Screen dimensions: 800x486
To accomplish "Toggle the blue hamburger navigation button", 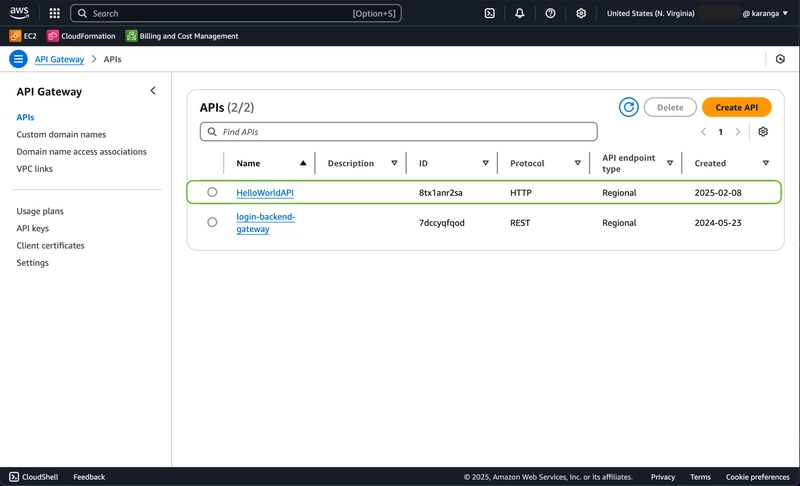I will tap(18, 59).
